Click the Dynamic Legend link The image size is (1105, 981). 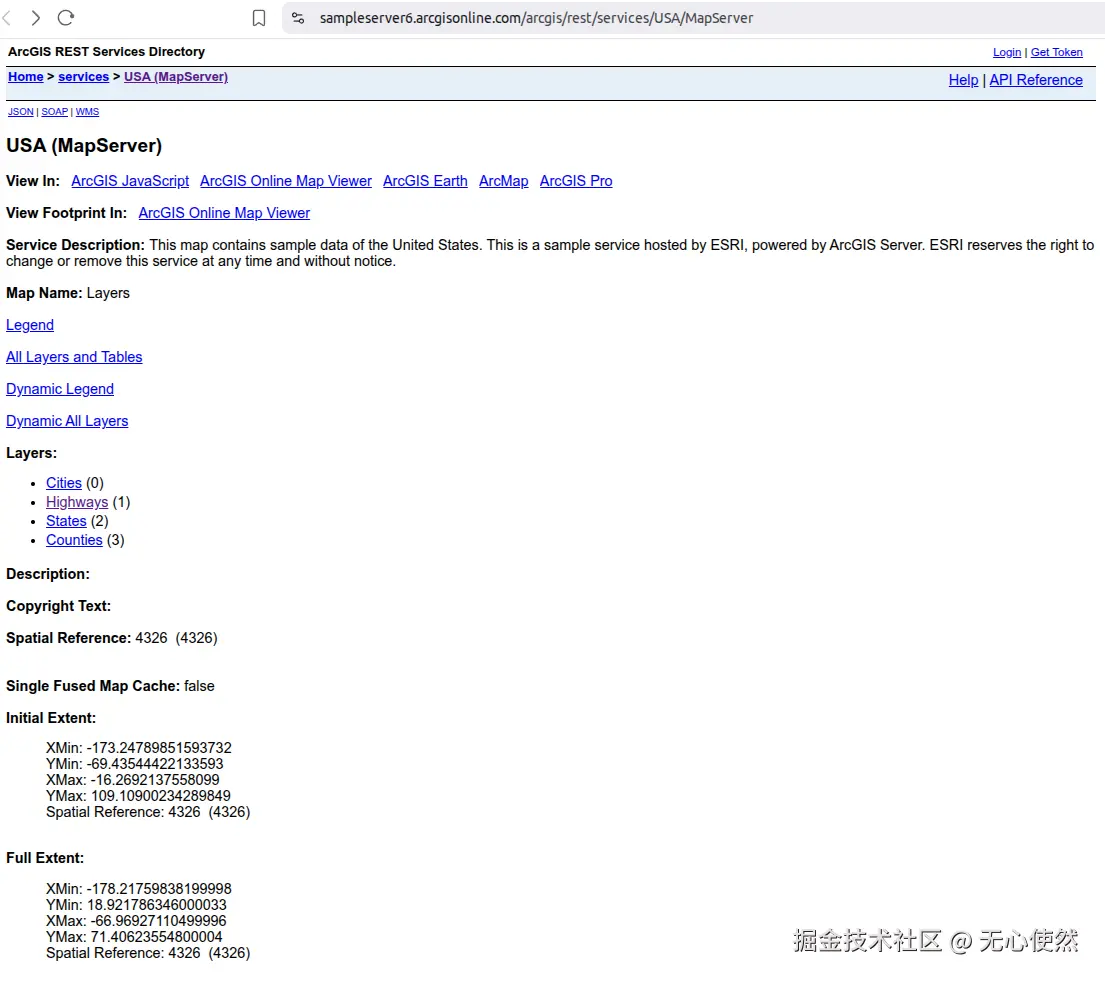(60, 389)
